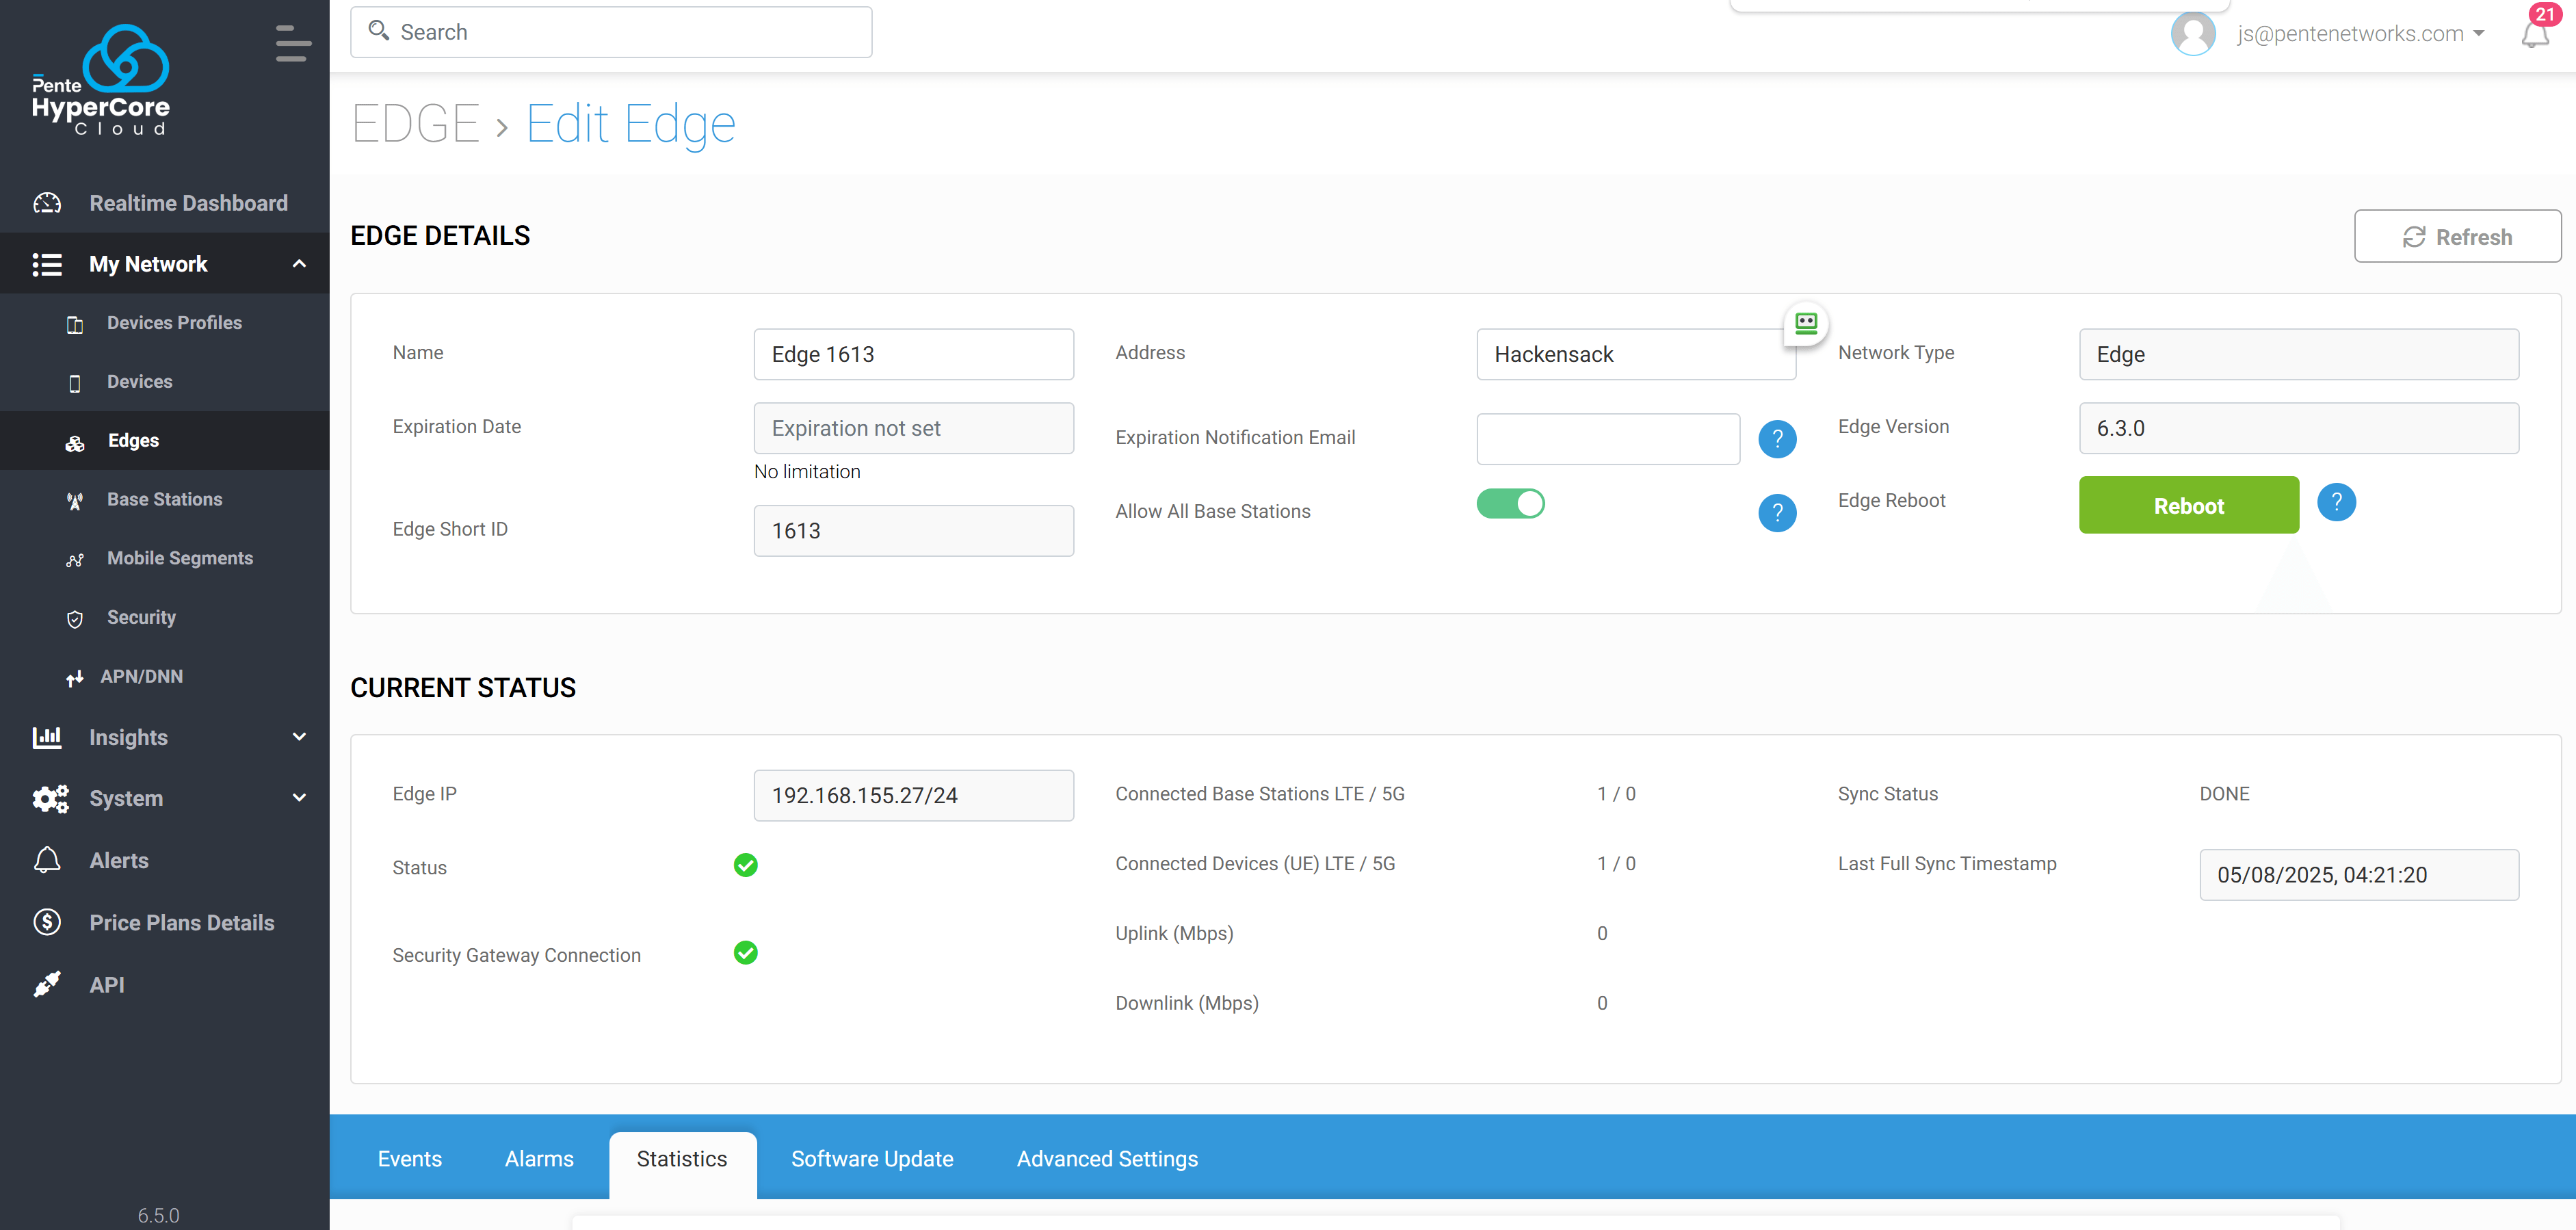This screenshot has height=1230, width=2576.
Task: Collapse the My Network section
Action: point(298,263)
